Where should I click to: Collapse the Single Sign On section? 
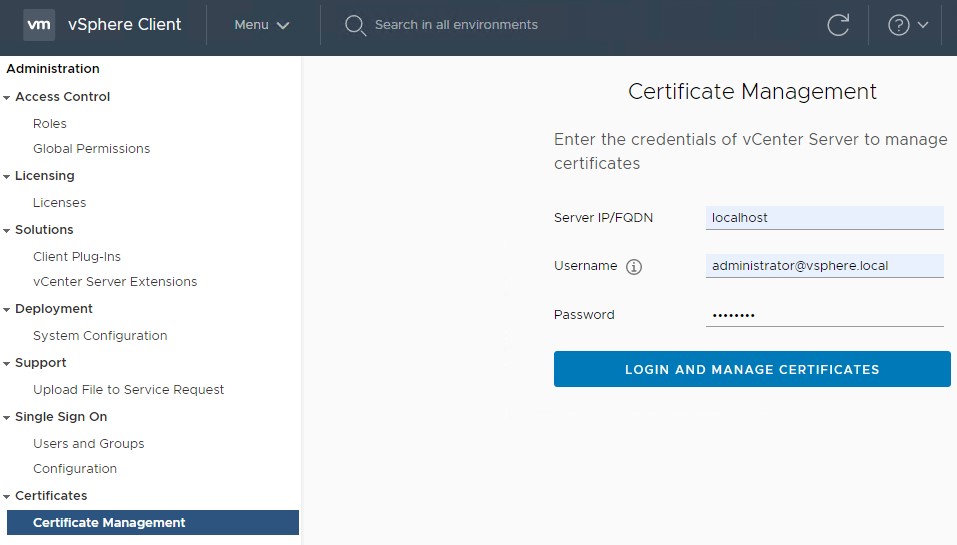coord(7,417)
